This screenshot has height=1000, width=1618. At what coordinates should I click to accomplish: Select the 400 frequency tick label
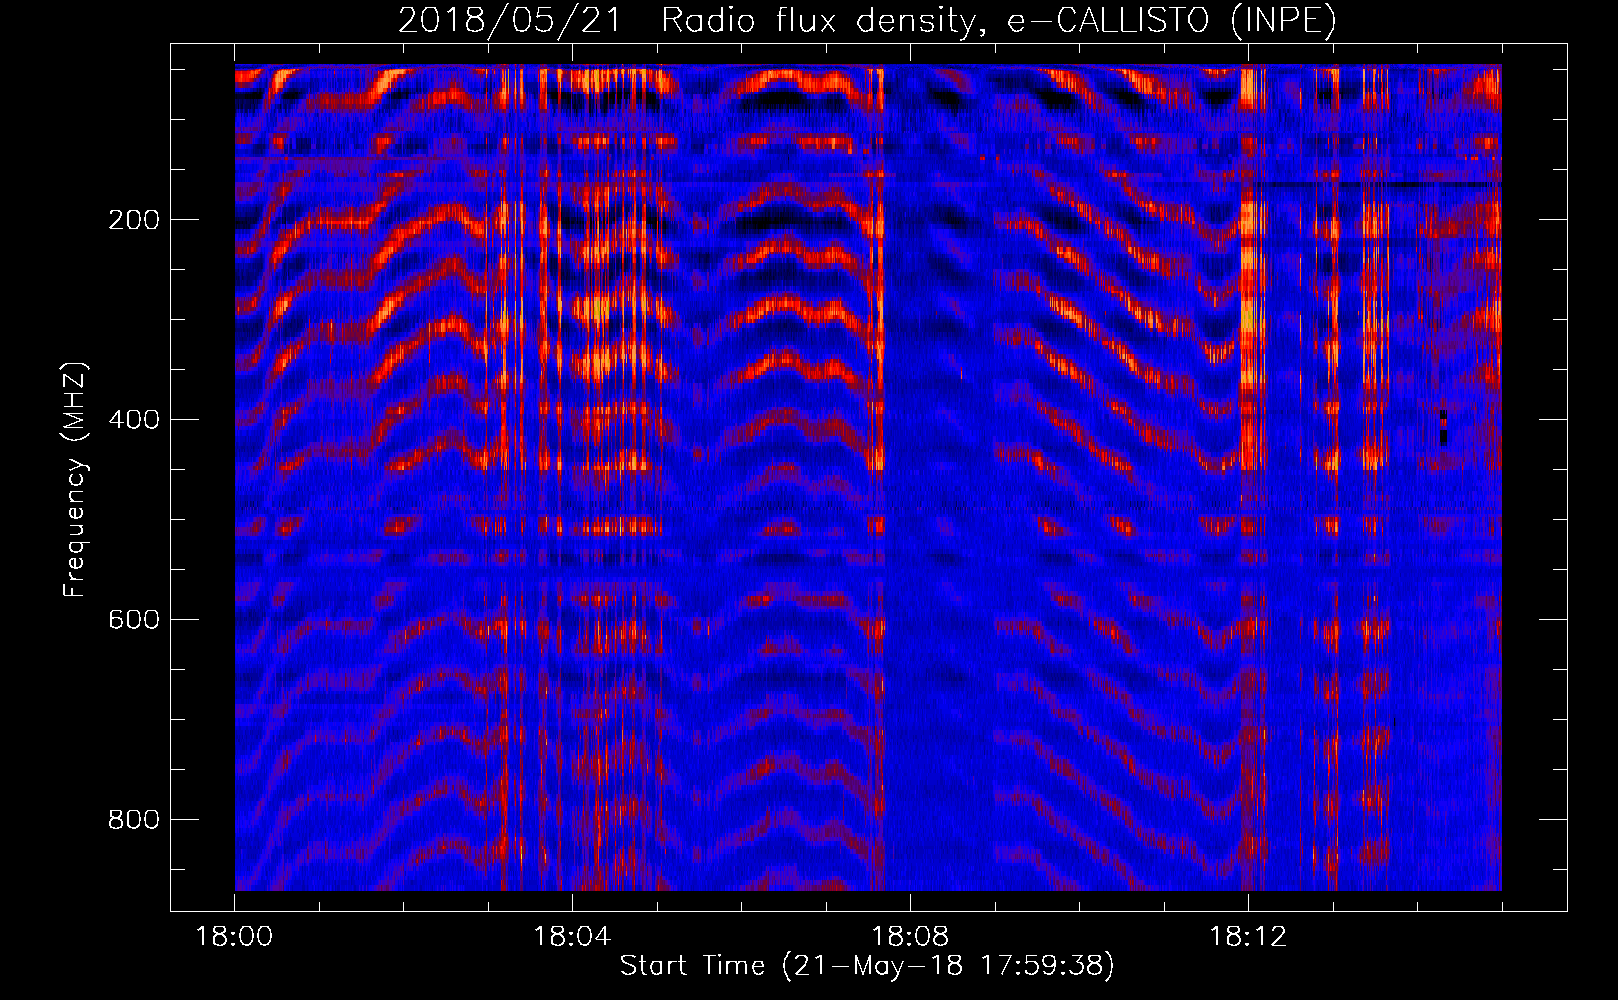click(x=134, y=420)
